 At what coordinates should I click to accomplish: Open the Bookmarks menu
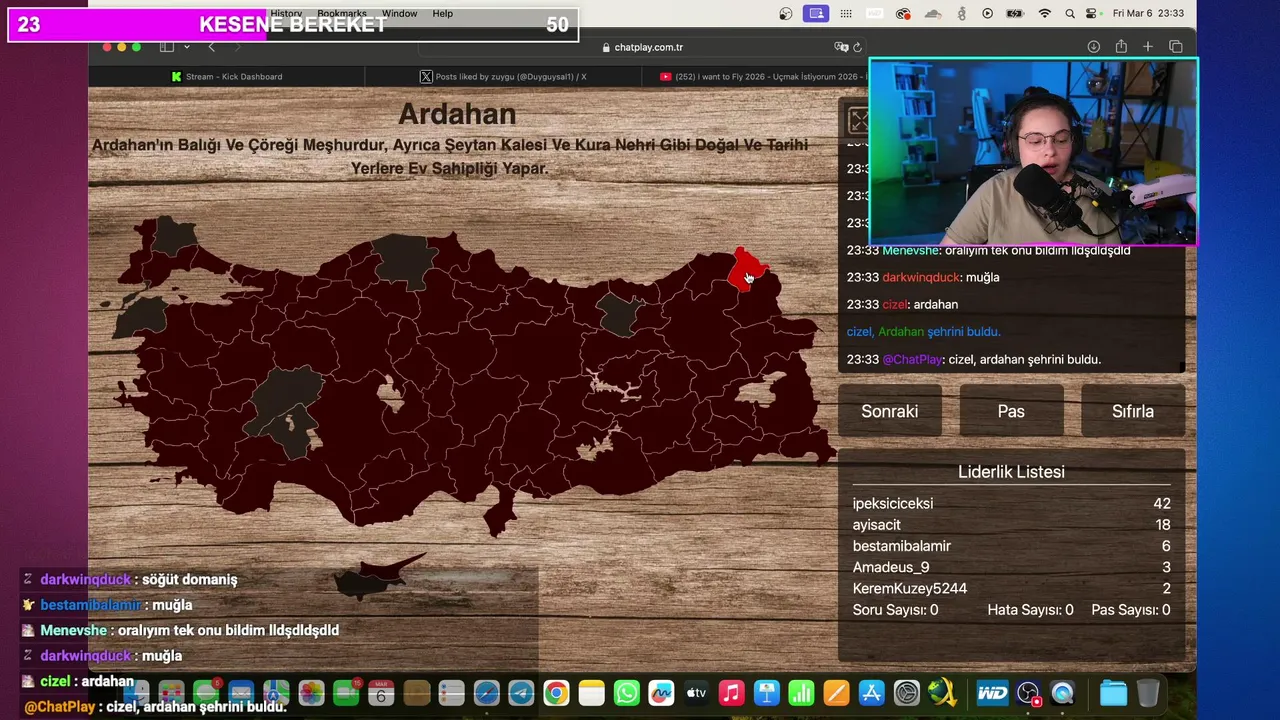tap(342, 13)
